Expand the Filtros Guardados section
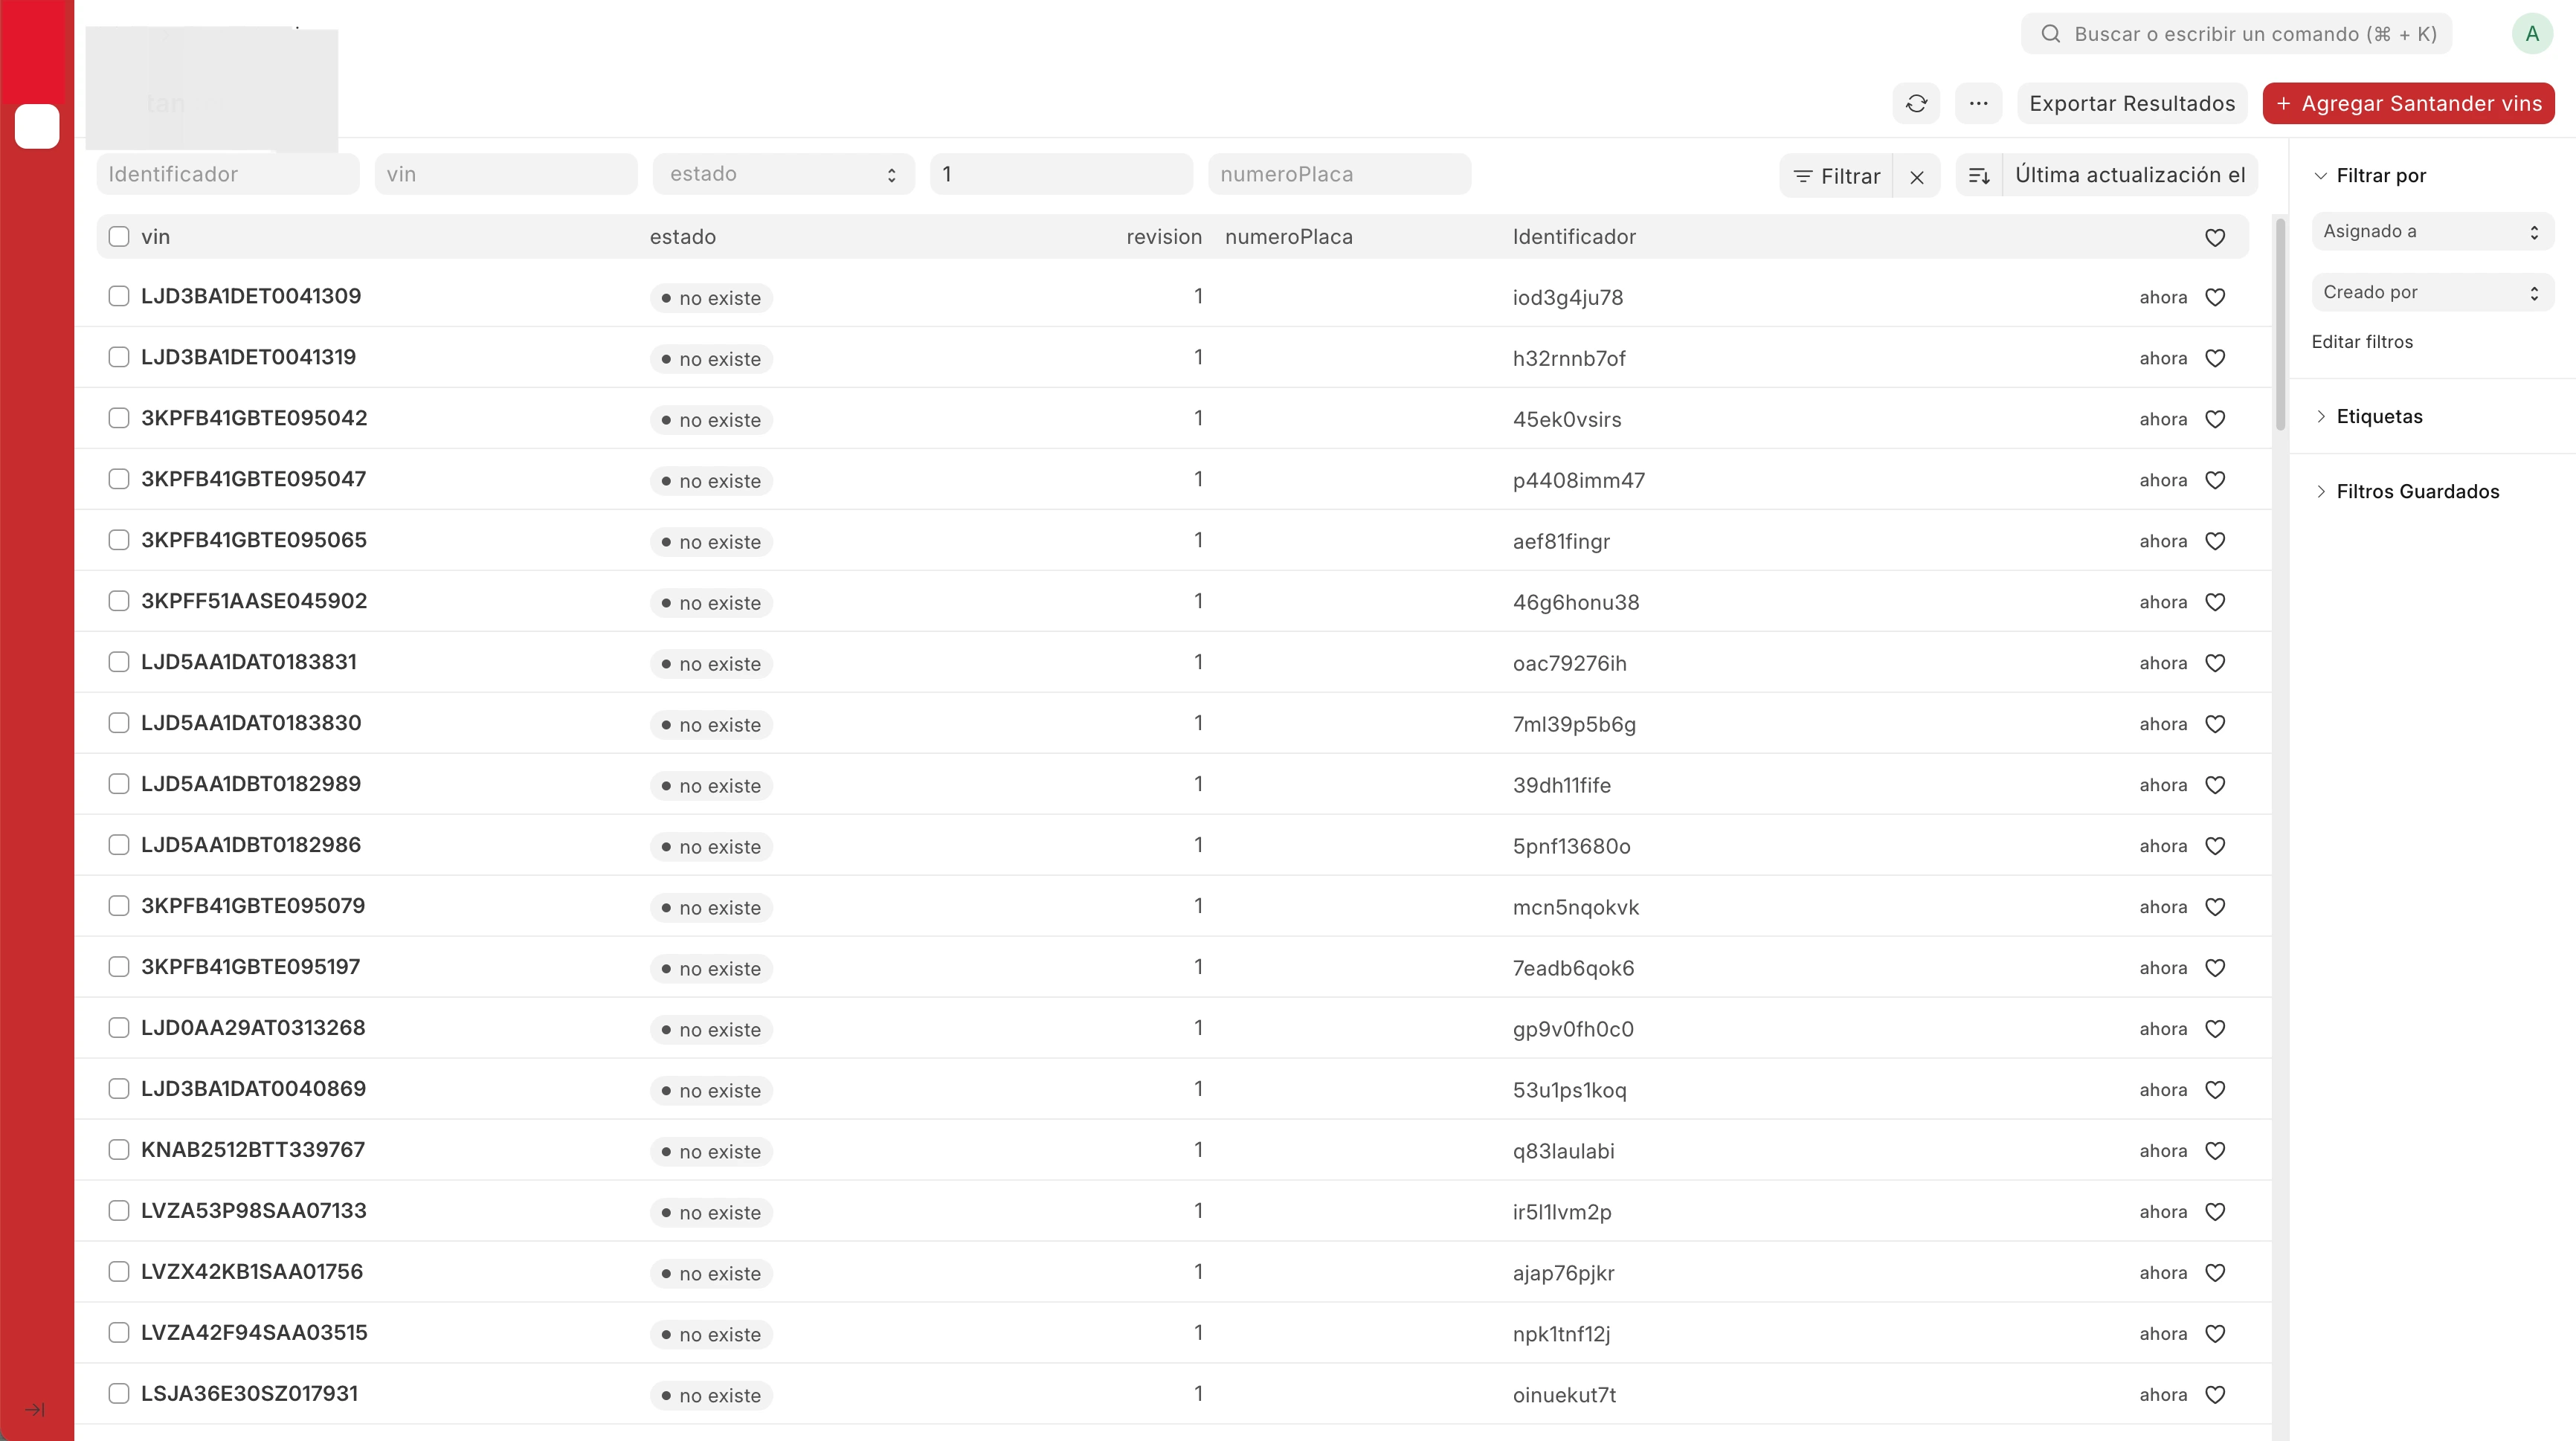The width and height of the screenshot is (2576, 1441). [x=2407, y=492]
